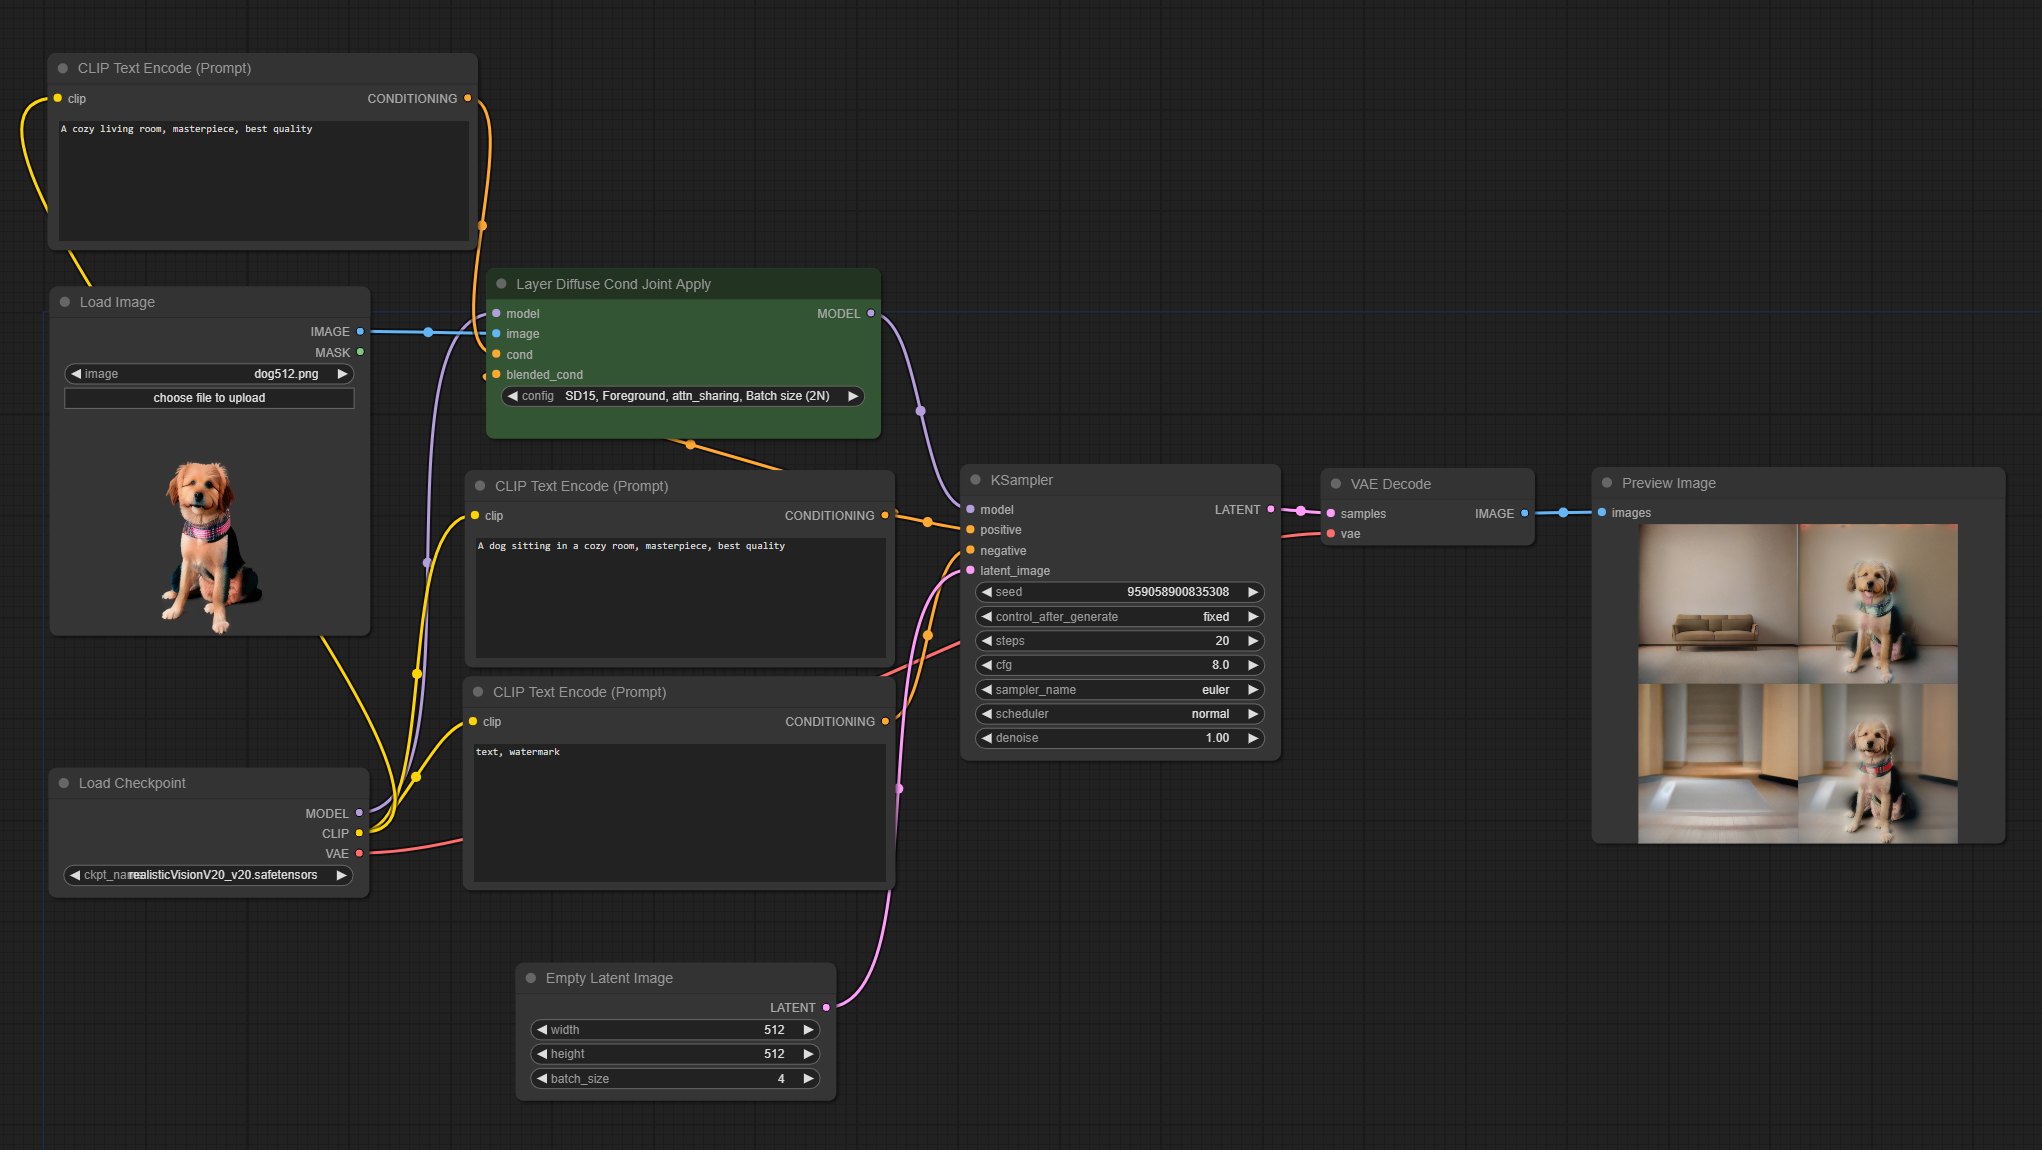The width and height of the screenshot is (2042, 1150).
Task: Click the Empty Latent Image collapse dot
Action: pyautogui.click(x=531, y=978)
